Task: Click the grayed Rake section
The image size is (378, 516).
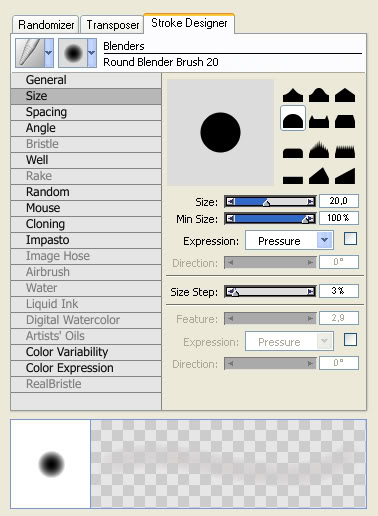Action: (86, 176)
